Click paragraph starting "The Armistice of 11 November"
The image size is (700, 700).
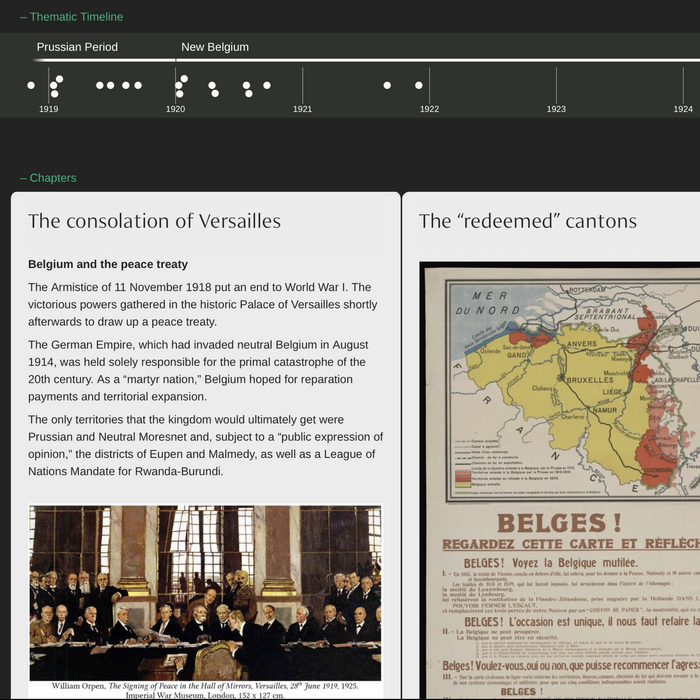click(x=203, y=304)
